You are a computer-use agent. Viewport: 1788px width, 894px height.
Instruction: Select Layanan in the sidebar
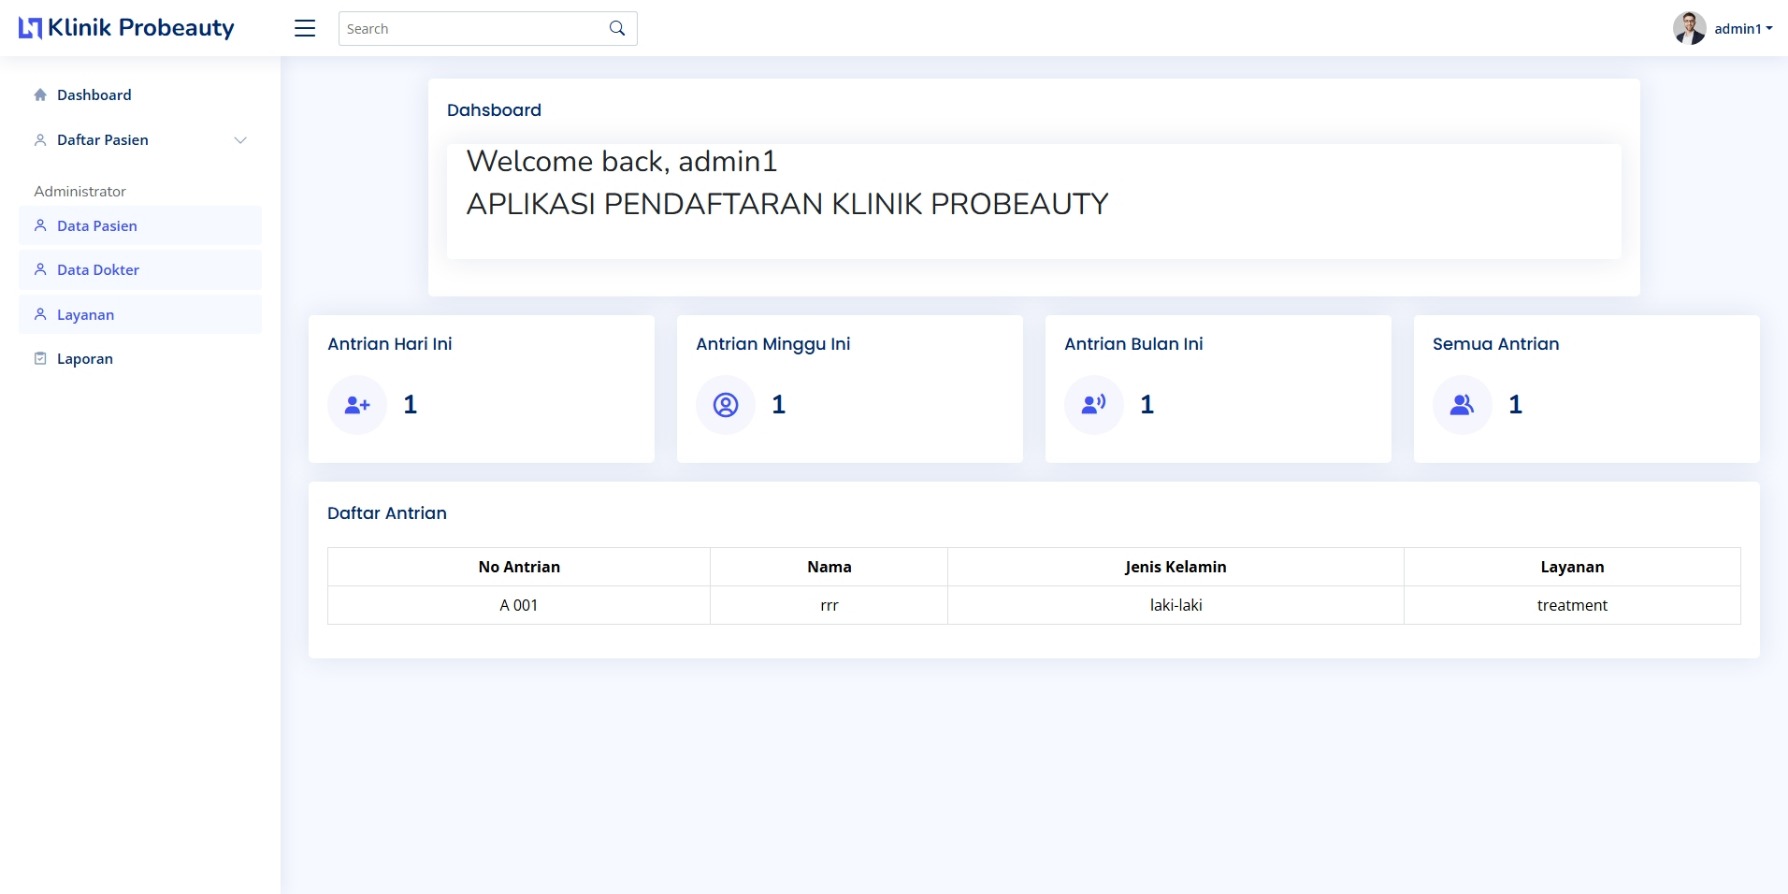85,315
